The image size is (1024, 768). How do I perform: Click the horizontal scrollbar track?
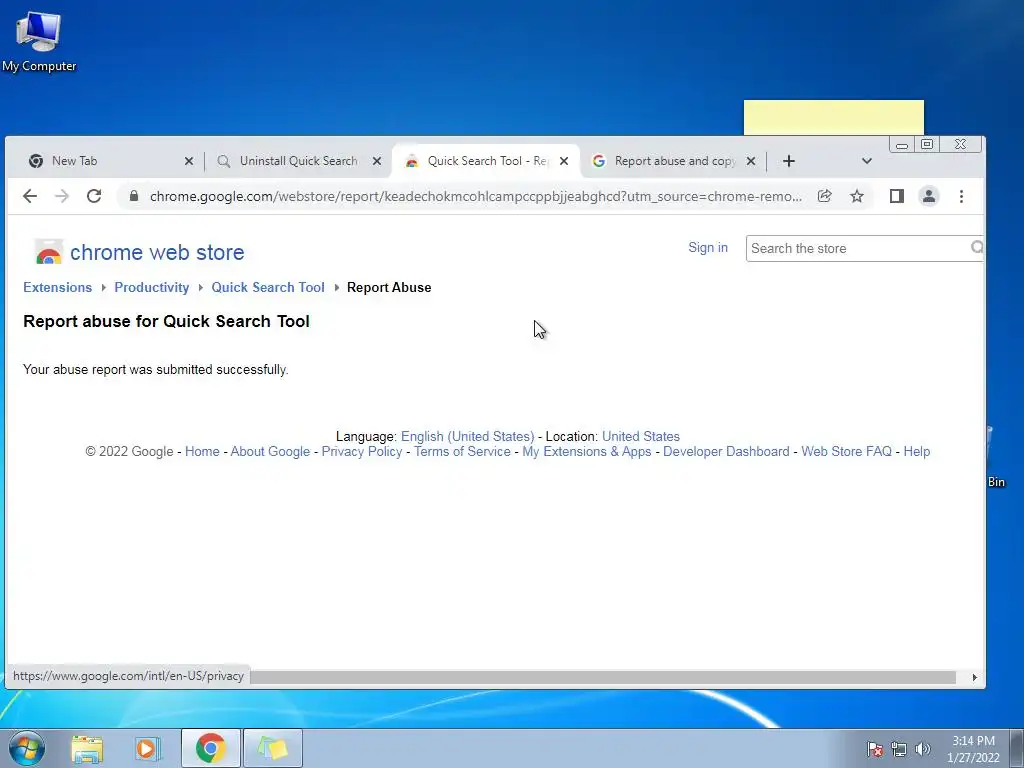pos(603,677)
